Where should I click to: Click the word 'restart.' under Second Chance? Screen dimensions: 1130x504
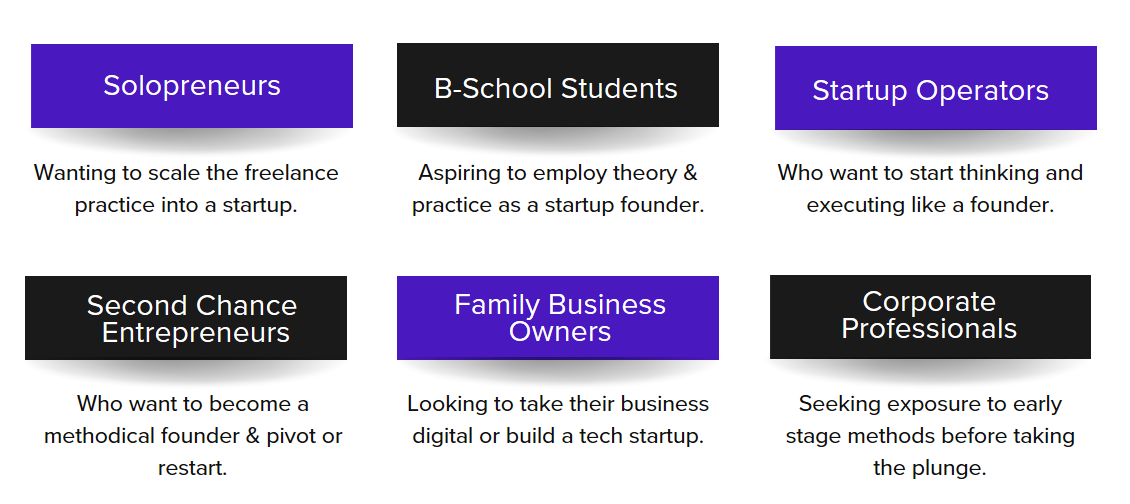point(193,469)
